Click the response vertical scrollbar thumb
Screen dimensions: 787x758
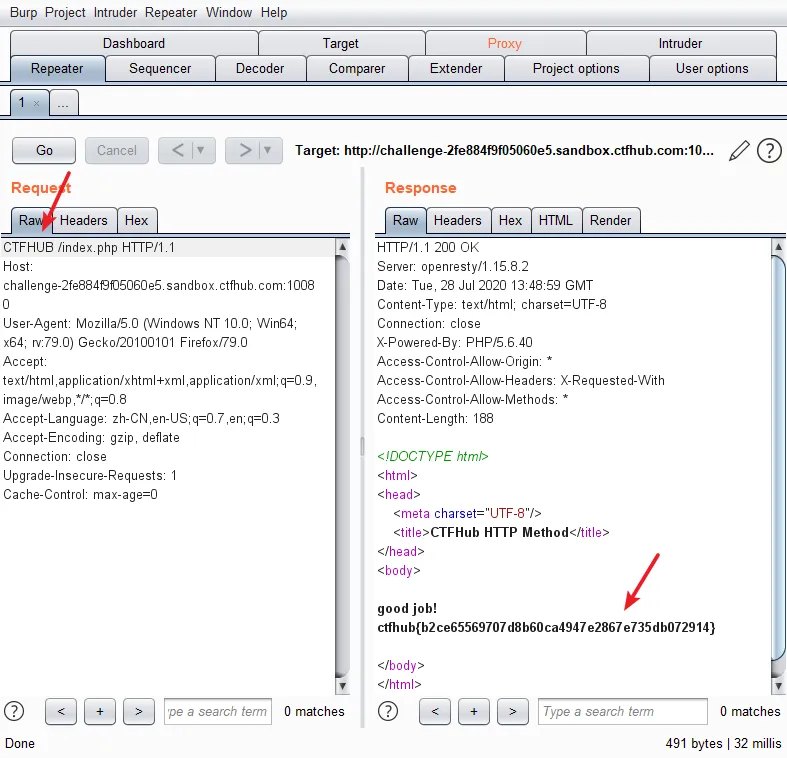coord(778,459)
